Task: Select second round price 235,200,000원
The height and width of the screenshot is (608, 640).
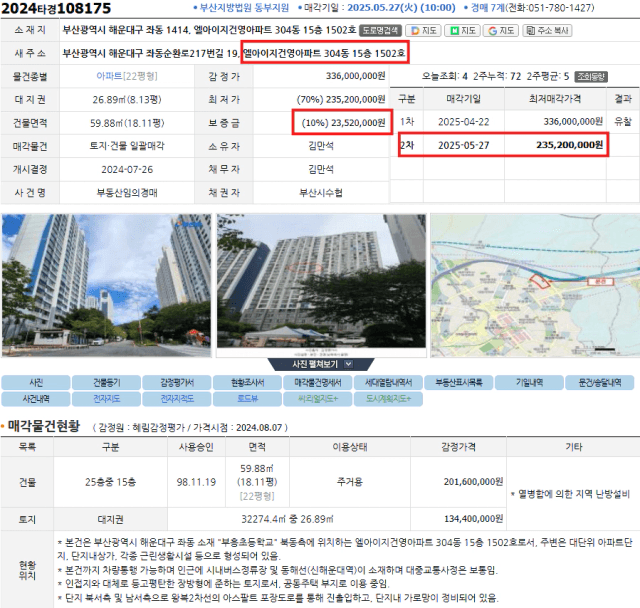Action: [569, 144]
